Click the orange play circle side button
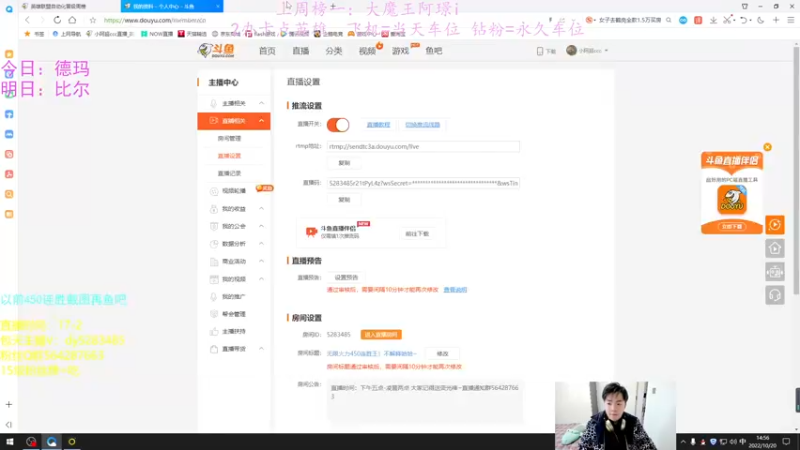The image size is (800, 450). click(774, 224)
